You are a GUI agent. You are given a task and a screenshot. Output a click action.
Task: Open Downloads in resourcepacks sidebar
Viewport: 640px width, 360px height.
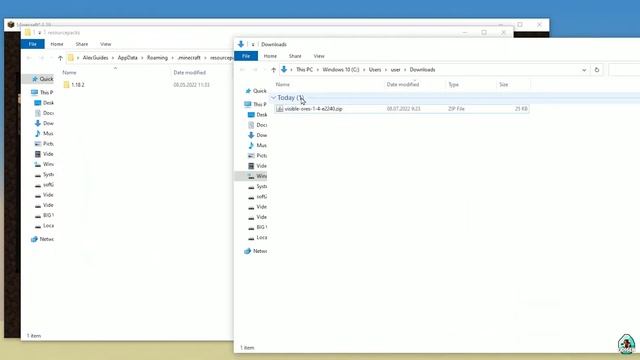[44, 123]
